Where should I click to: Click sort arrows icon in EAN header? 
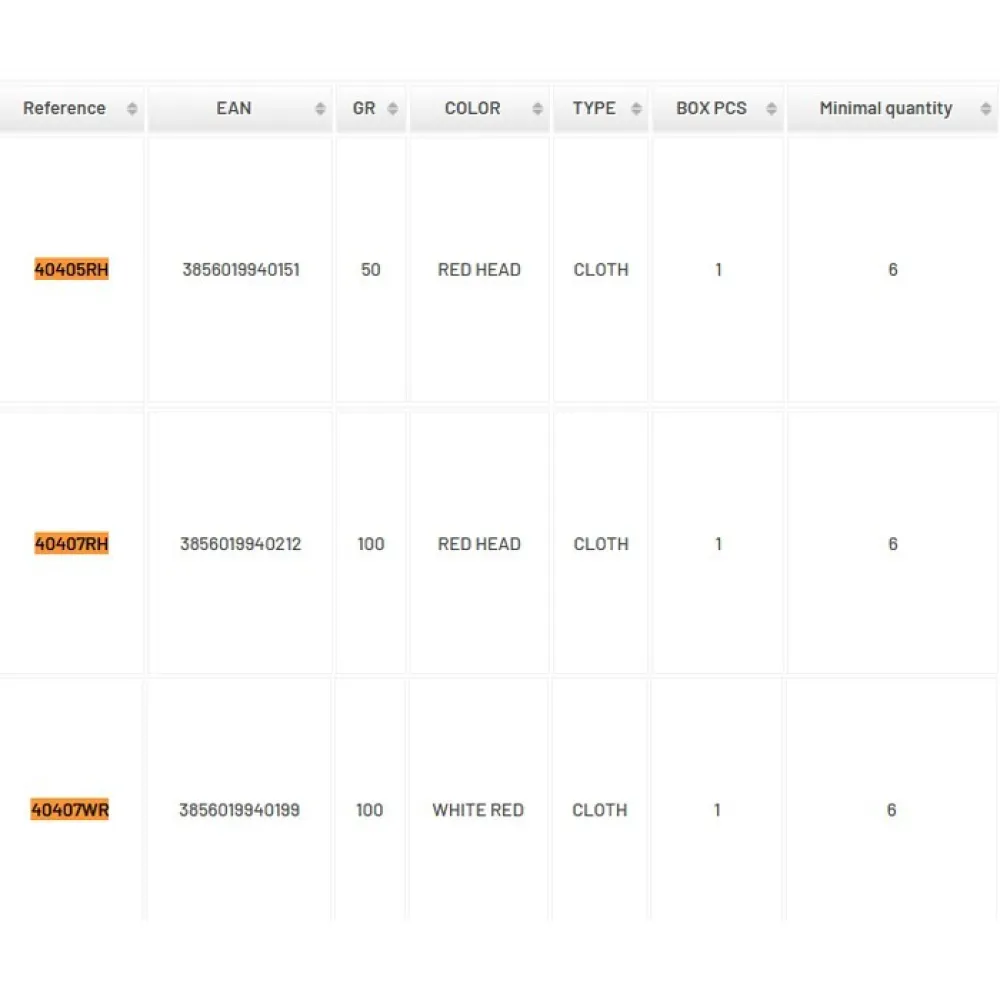point(320,109)
